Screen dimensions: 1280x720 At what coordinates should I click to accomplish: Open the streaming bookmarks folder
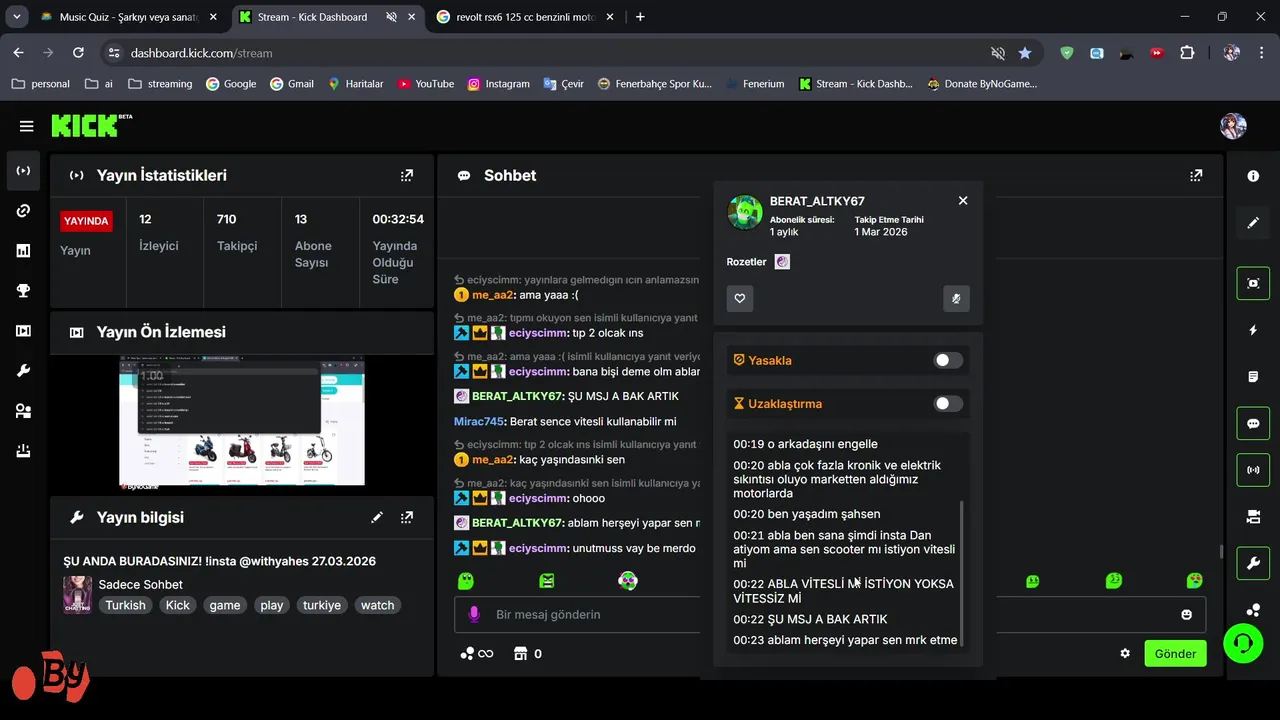tap(160, 84)
